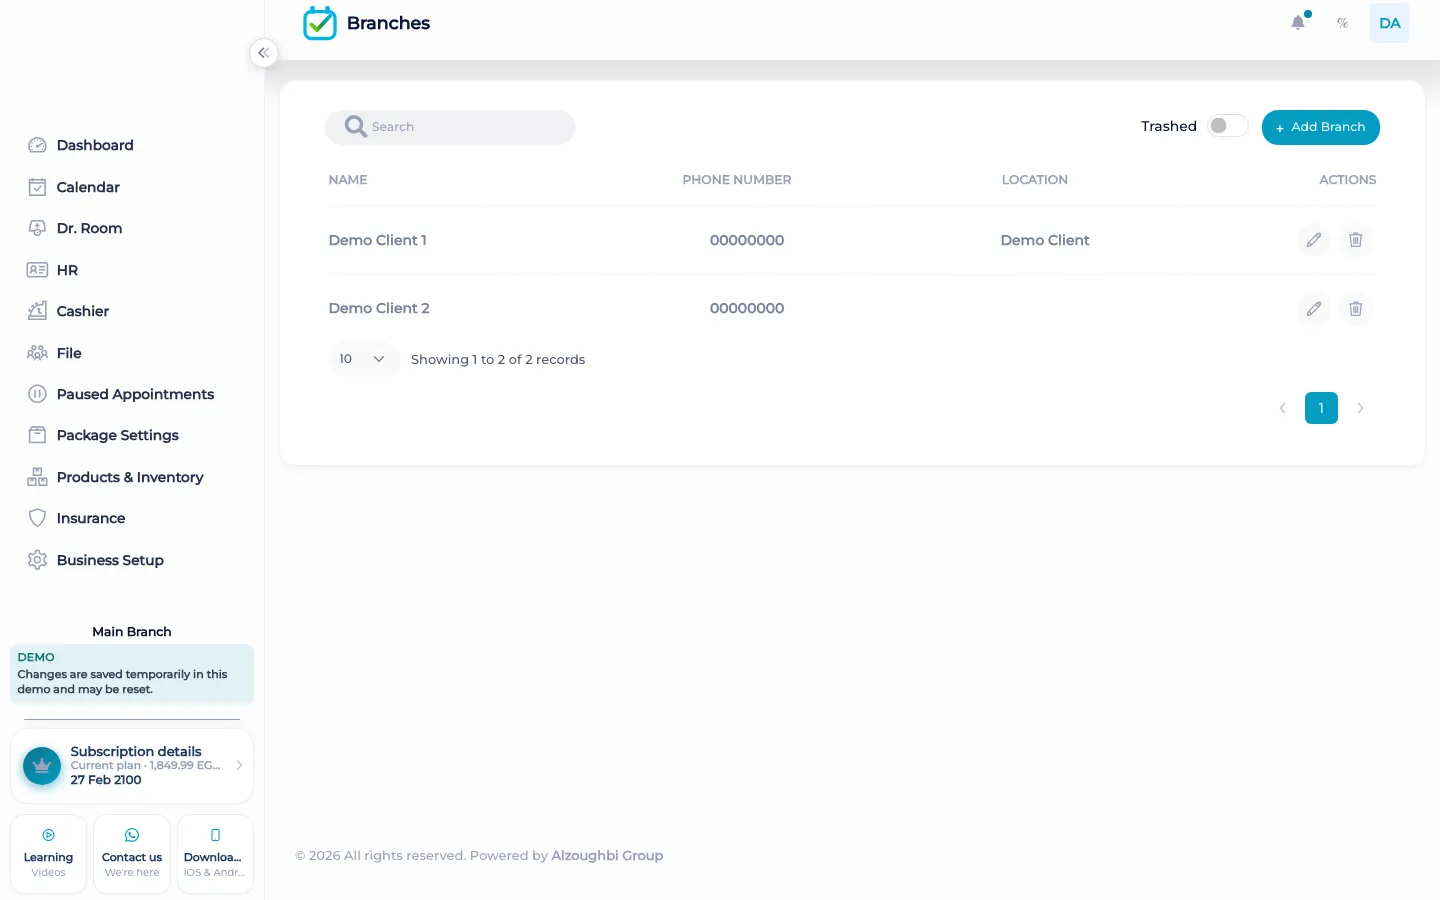Edit the Demo Client 2 branch
Screen dimensions: 1440x900
coord(1314,309)
